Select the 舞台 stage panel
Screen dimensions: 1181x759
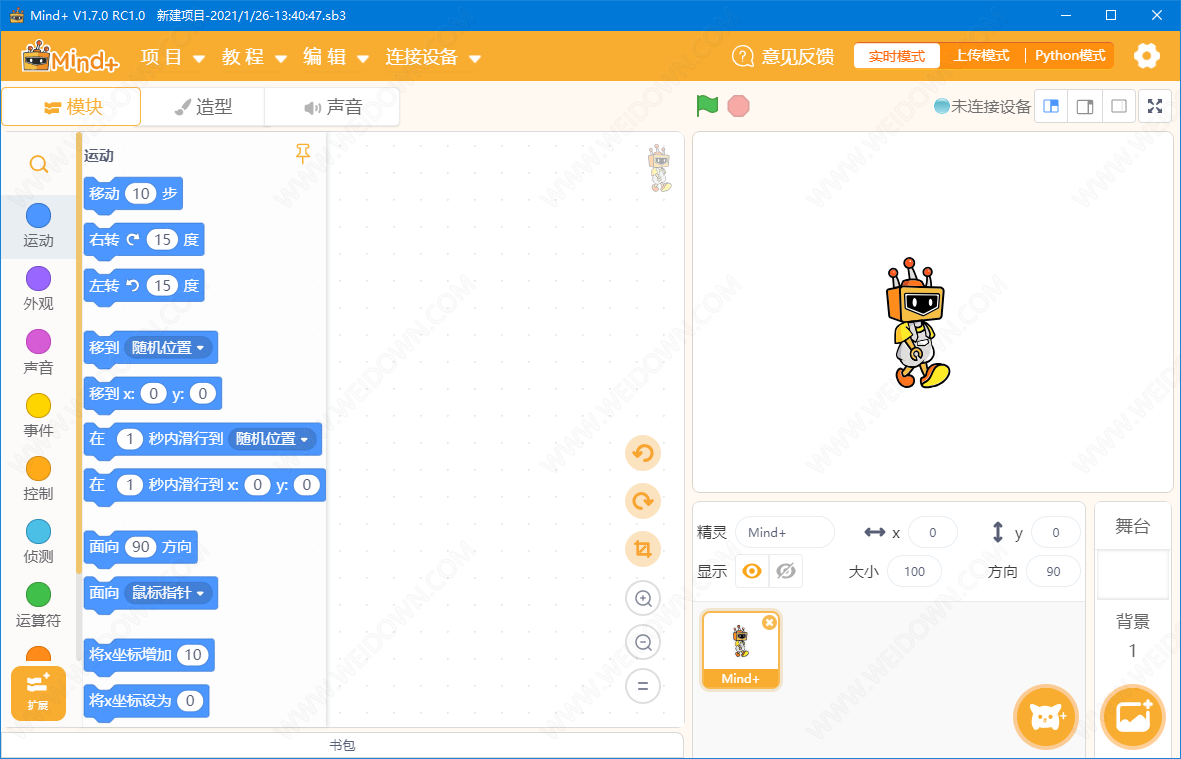pos(1132,526)
